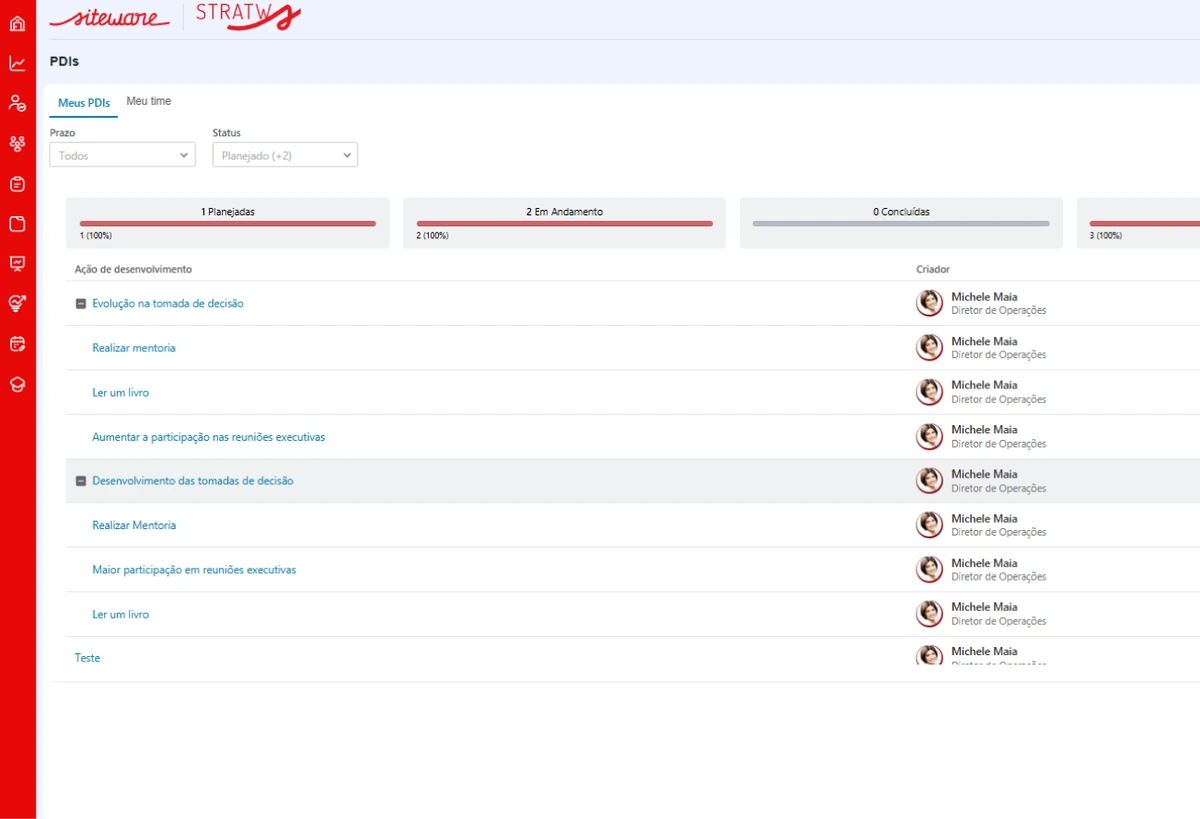1200x819 pixels.
Task: Collapse the 'Desenvolvimento das tomadas de decisão' group
Action: click(81, 481)
